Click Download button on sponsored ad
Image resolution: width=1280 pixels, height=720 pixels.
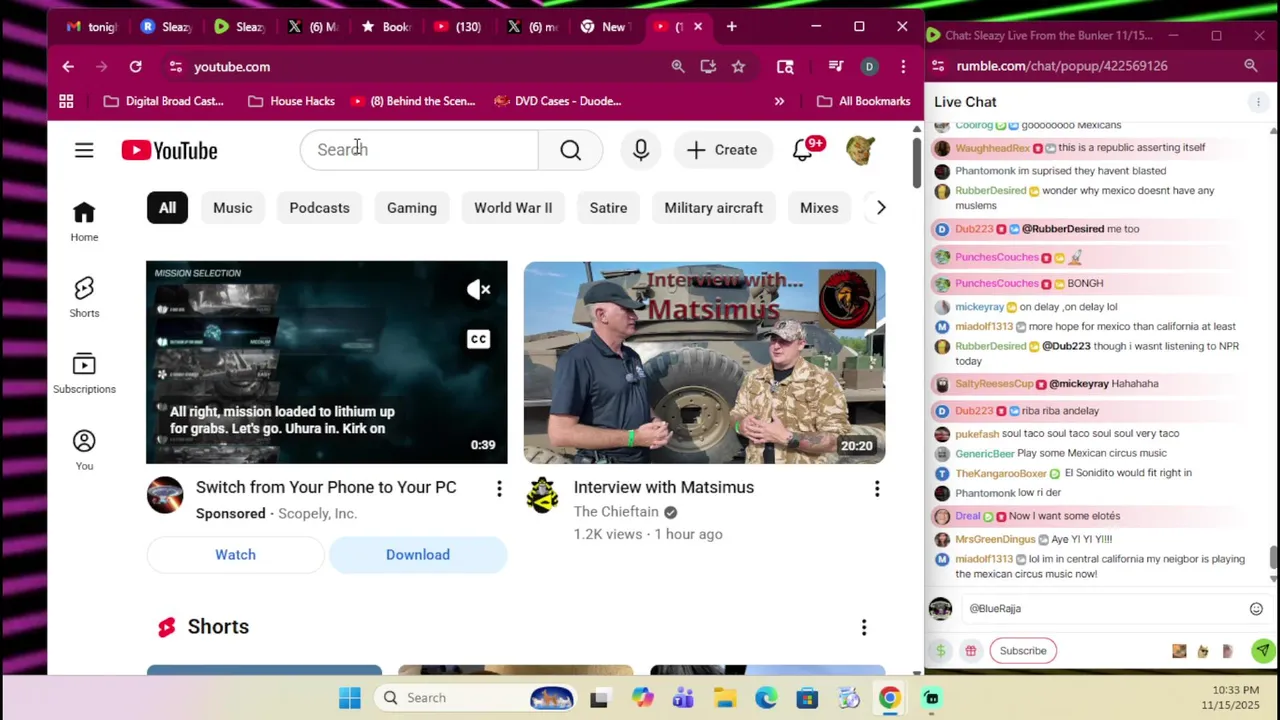click(x=418, y=555)
